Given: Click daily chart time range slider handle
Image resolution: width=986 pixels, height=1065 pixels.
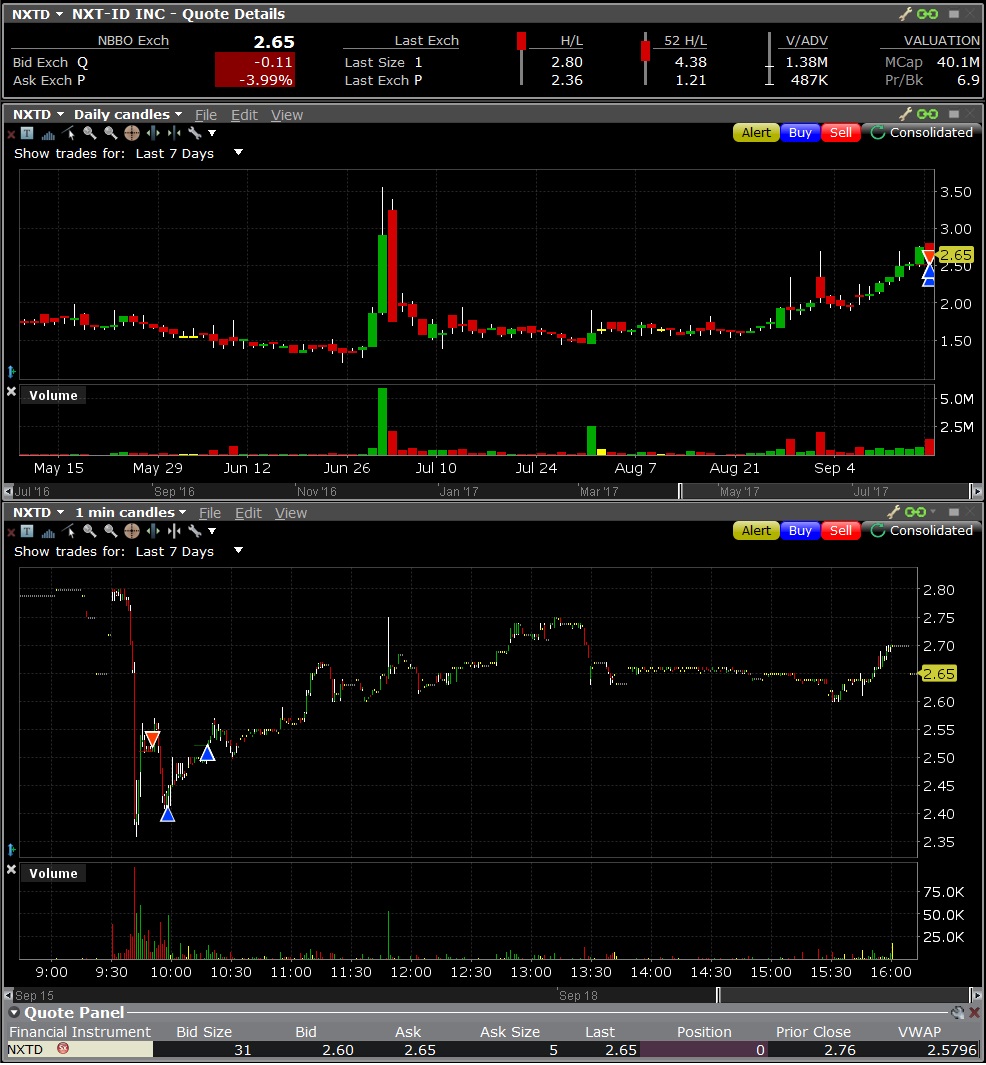Looking at the screenshot, I should coord(680,491).
